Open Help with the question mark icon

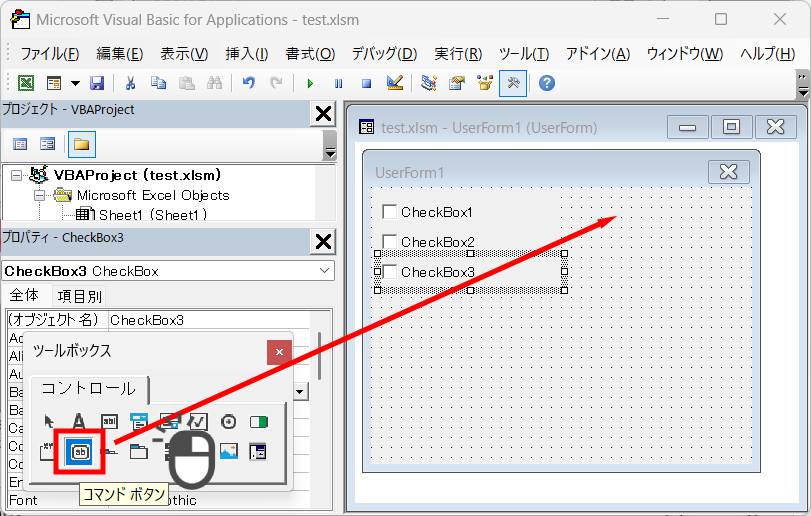547,83
